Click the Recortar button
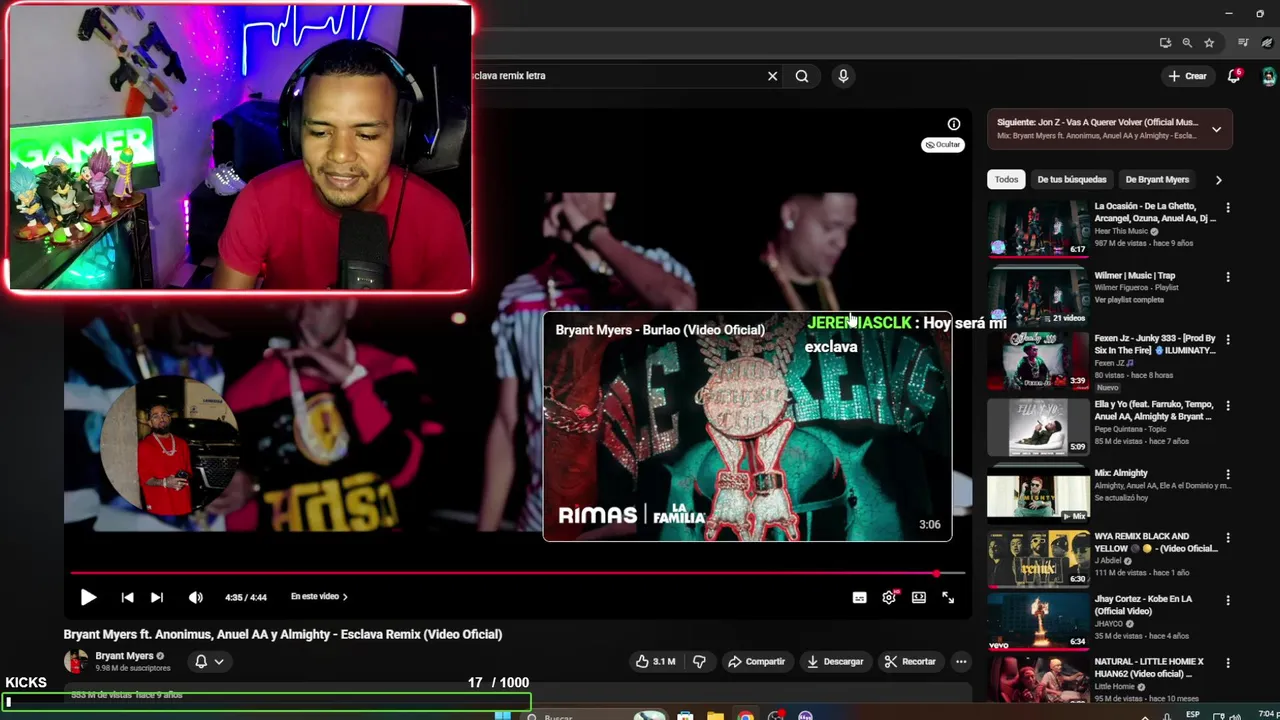This screenshot has width=1280, height=720. click(x=910, y=661)
